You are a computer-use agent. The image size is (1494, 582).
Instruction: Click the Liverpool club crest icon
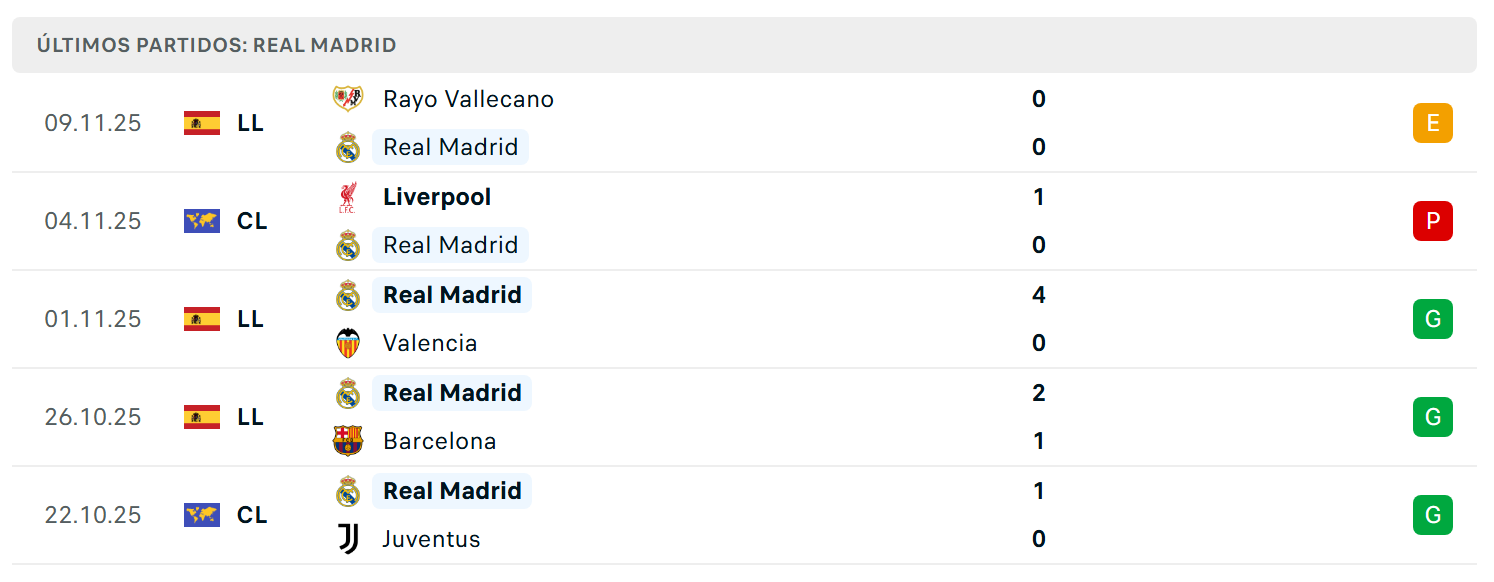[347, 197]
